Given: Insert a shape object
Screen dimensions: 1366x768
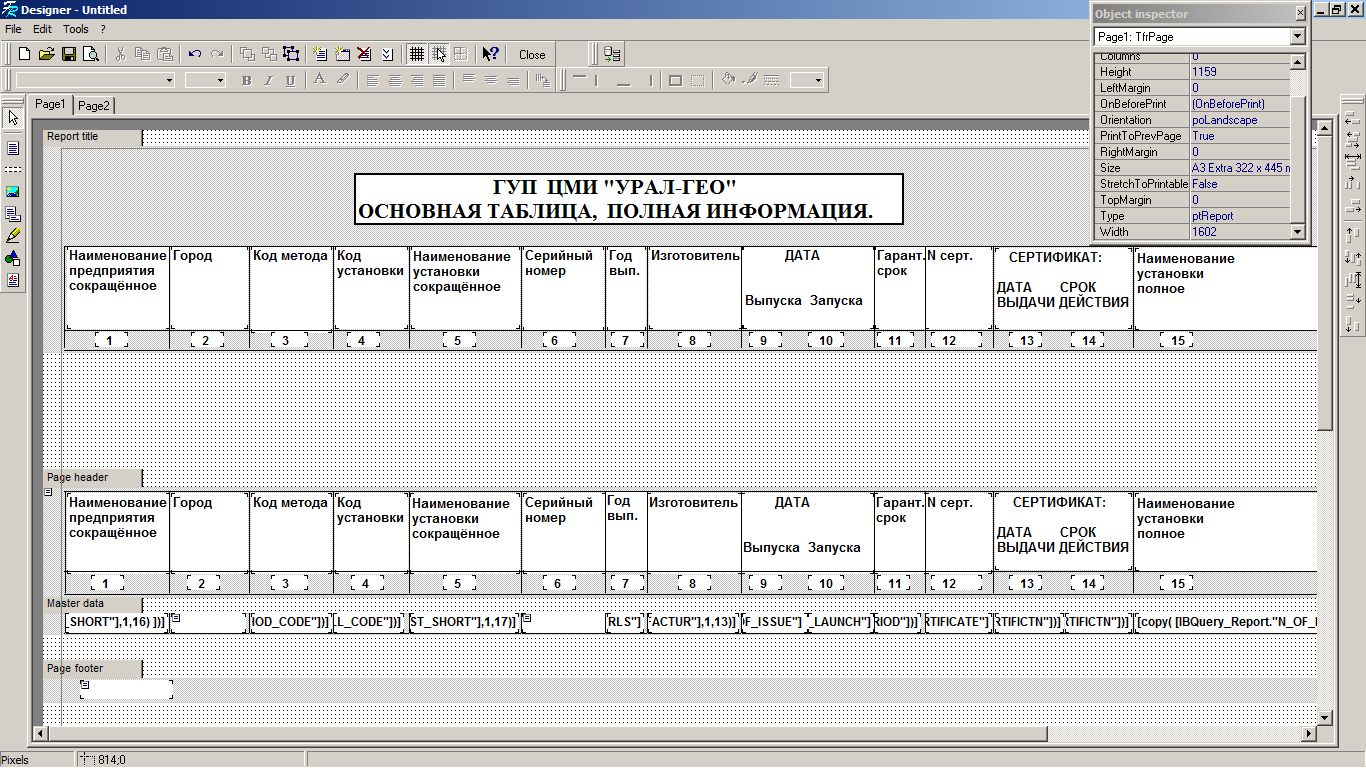Looking at the screenshot, I should click(x=13, y=258).
